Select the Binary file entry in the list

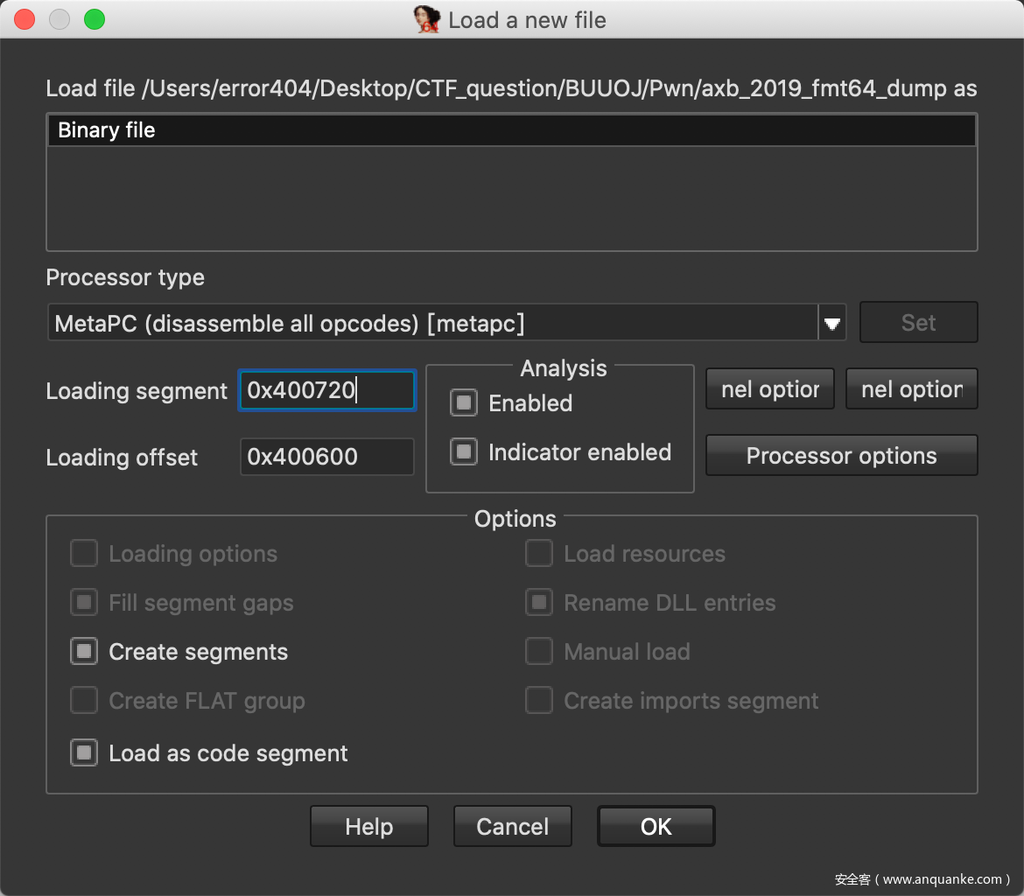(510, 130)
